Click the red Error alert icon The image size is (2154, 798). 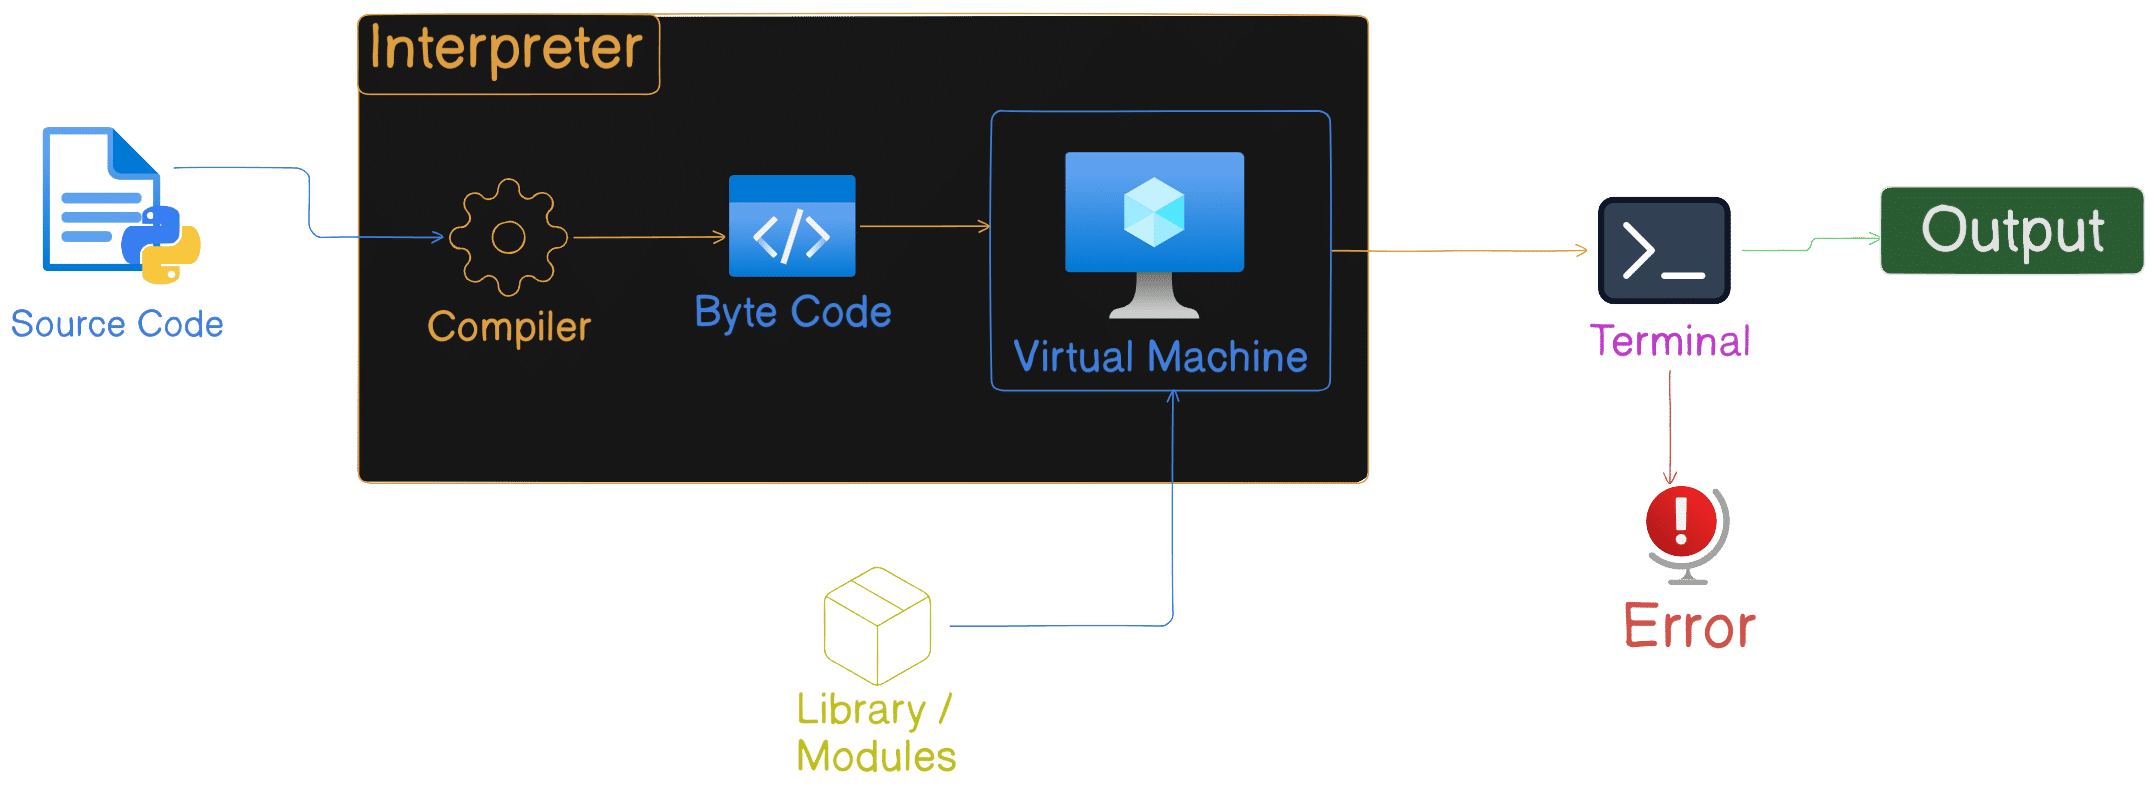coord(1687,535)
